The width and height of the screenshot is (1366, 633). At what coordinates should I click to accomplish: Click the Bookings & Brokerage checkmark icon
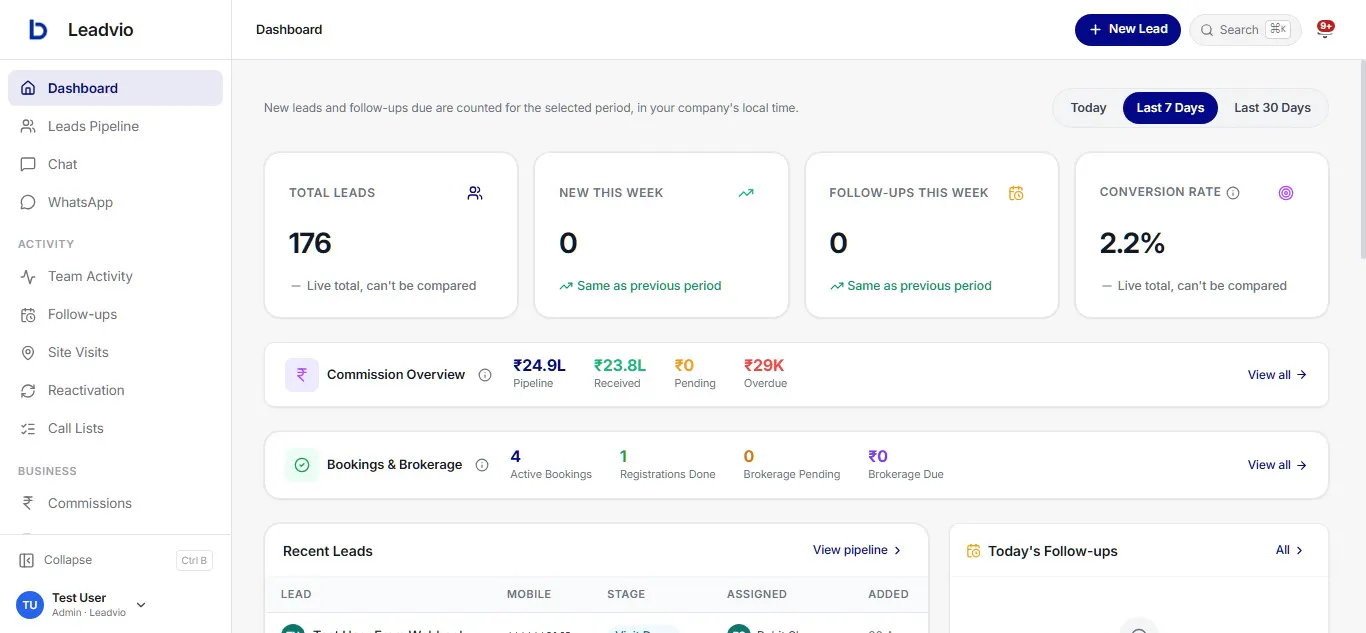coord(302,465)
